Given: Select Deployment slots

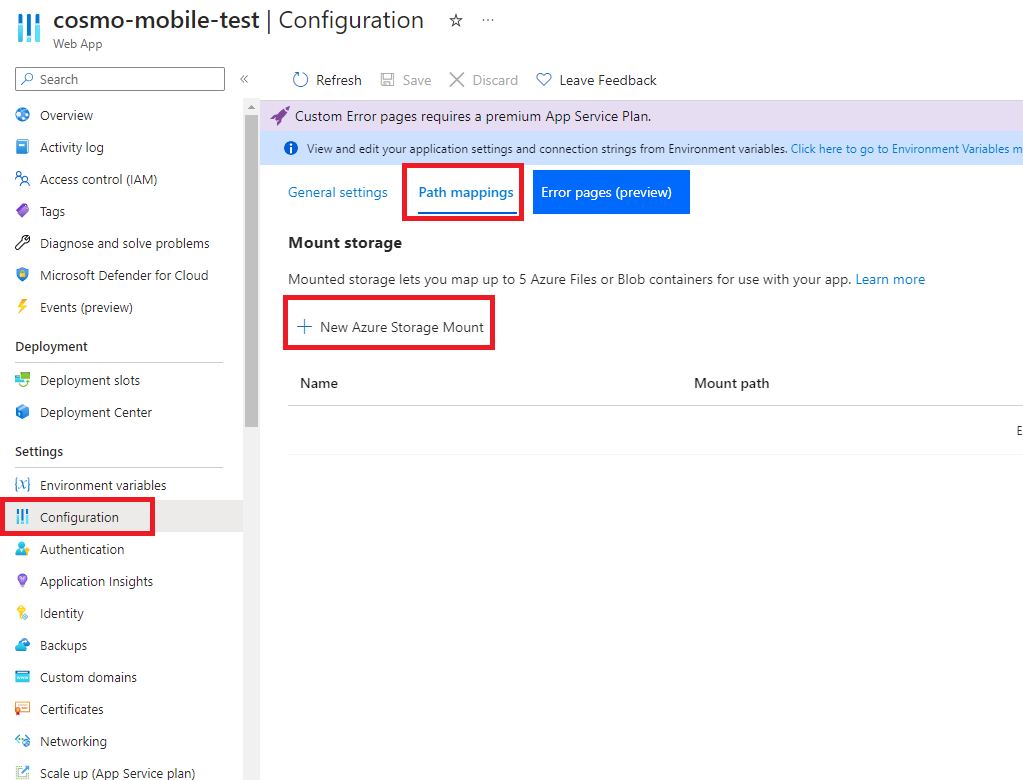Looking at the screenshot, I should pyautogui.click(x=88, y=380).
